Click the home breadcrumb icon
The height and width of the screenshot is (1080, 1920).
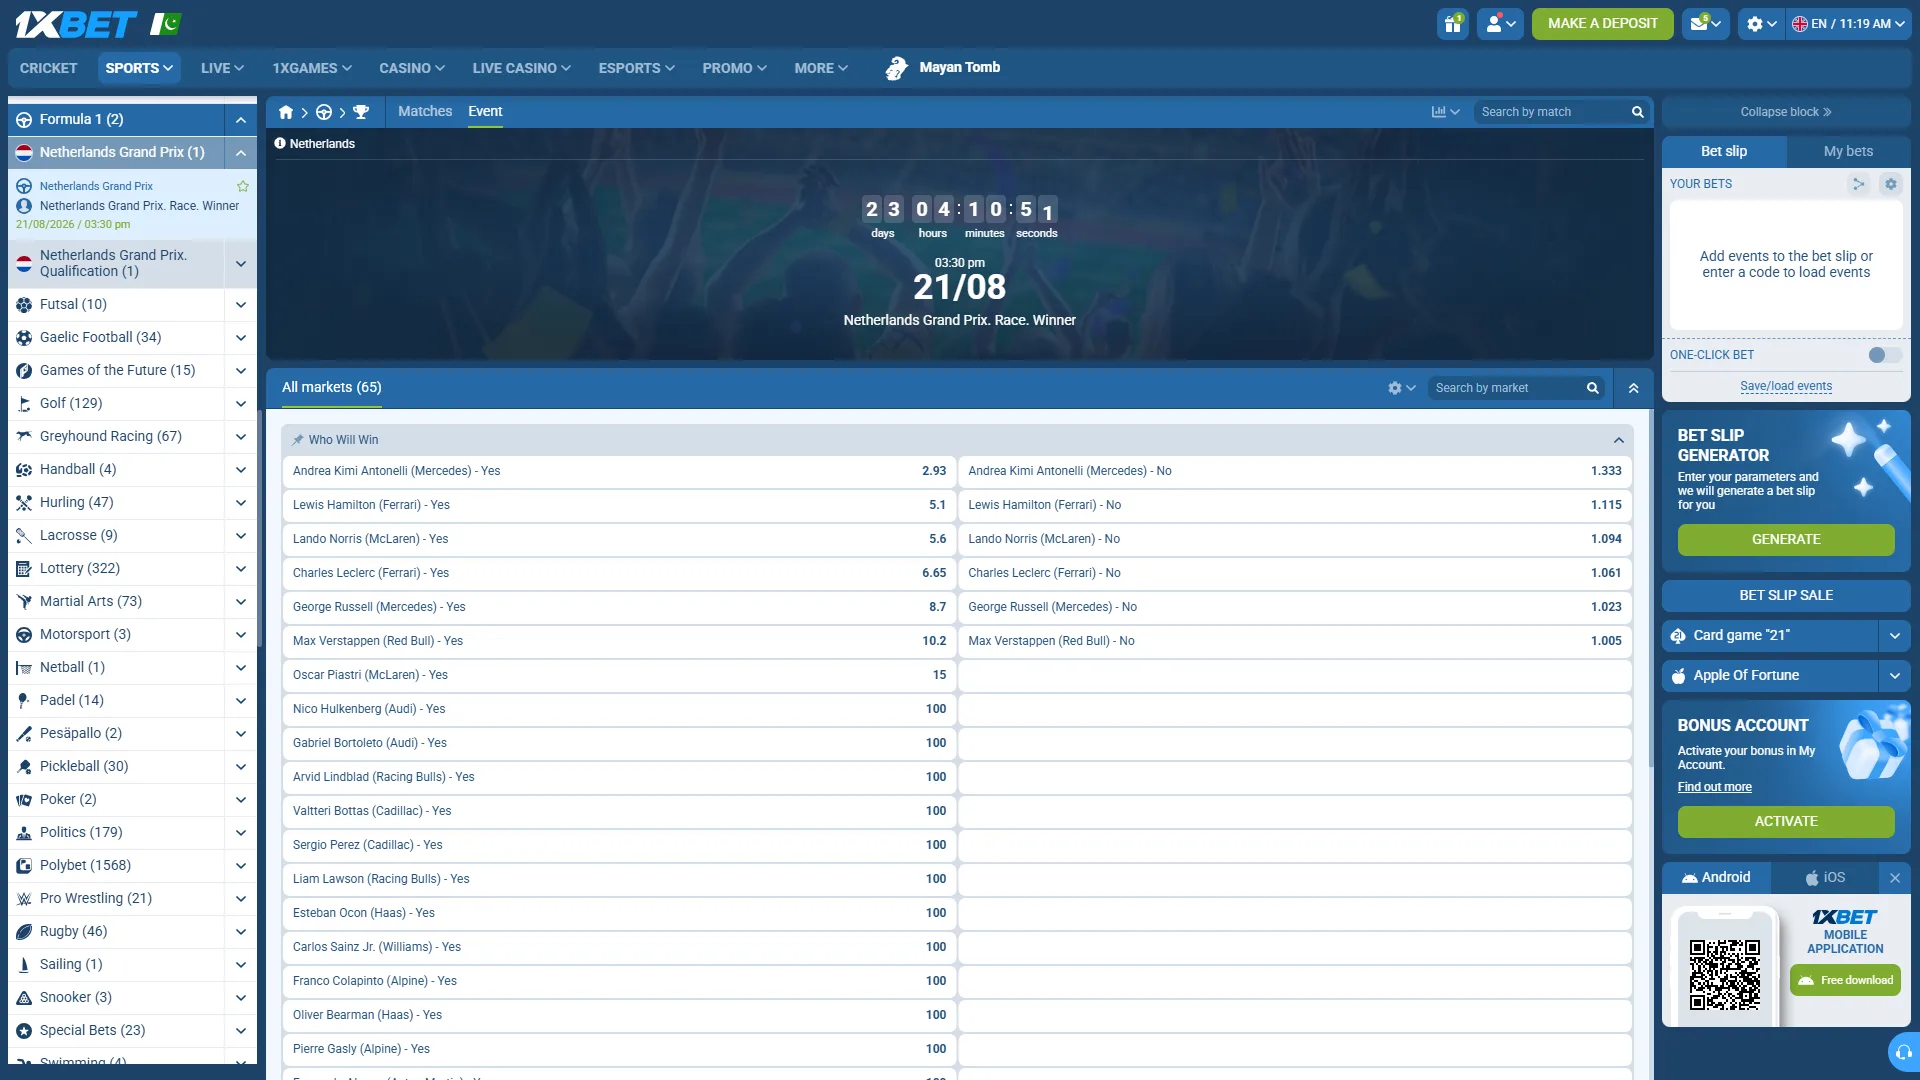286,112
